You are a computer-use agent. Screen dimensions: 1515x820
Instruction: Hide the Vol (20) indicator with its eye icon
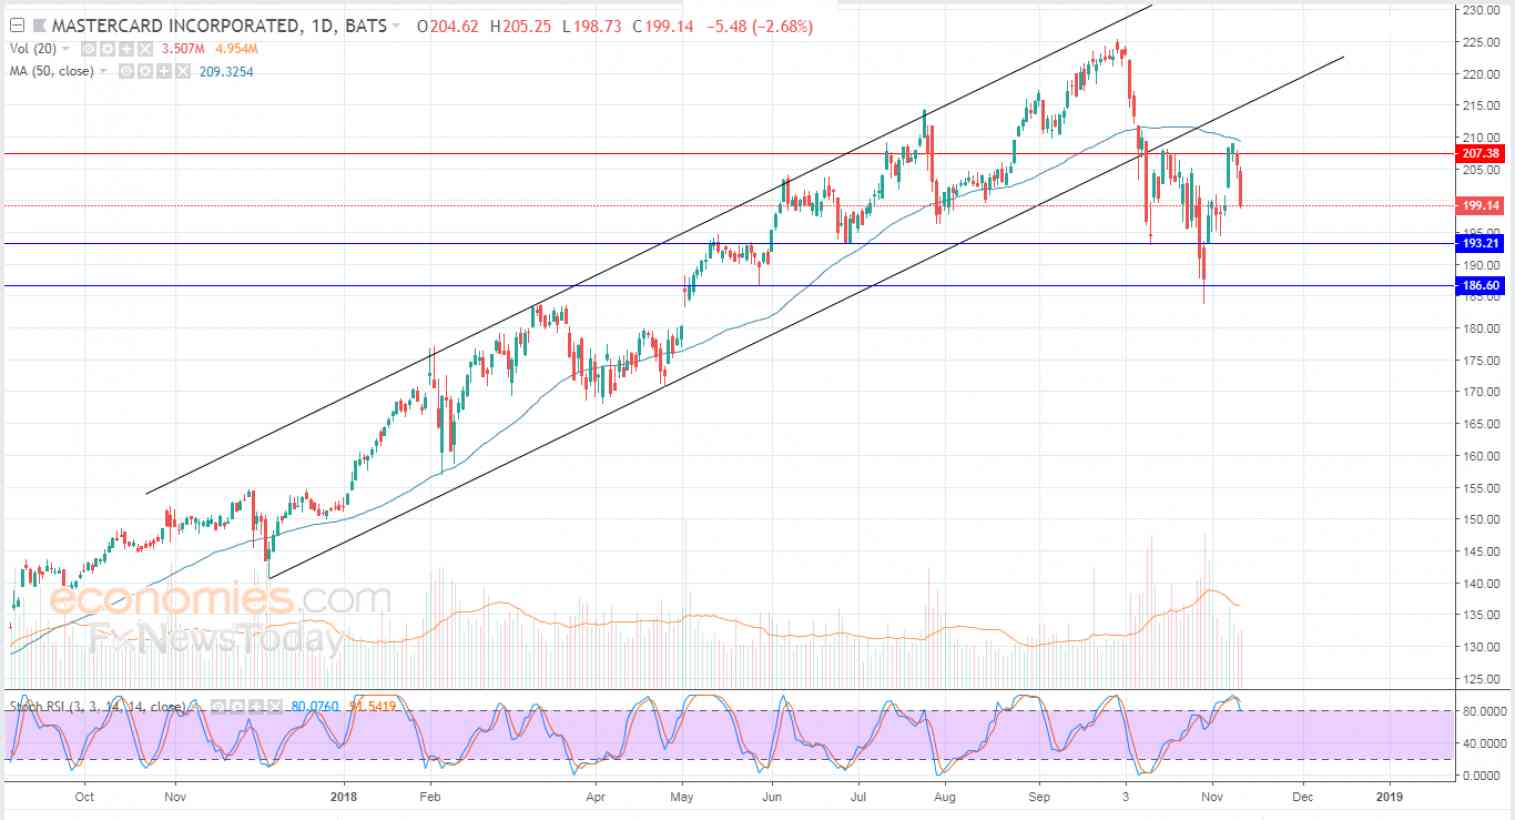pyautogui.click(x=88, y=49)
